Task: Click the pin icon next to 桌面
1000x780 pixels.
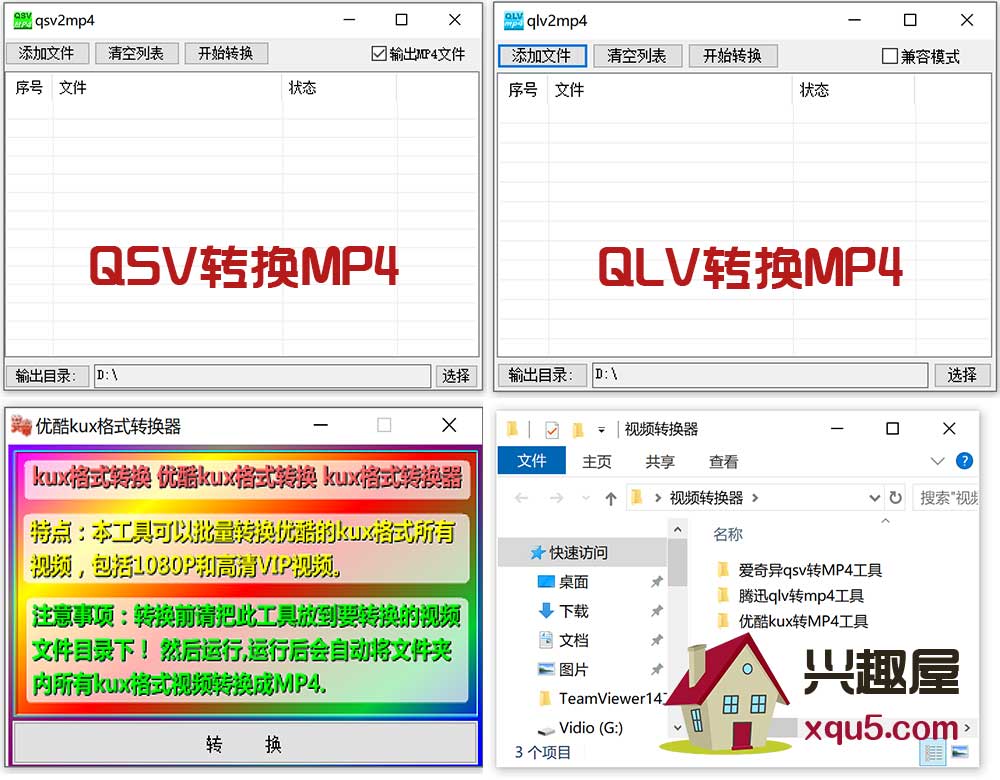Action: [x=656, y=582]
